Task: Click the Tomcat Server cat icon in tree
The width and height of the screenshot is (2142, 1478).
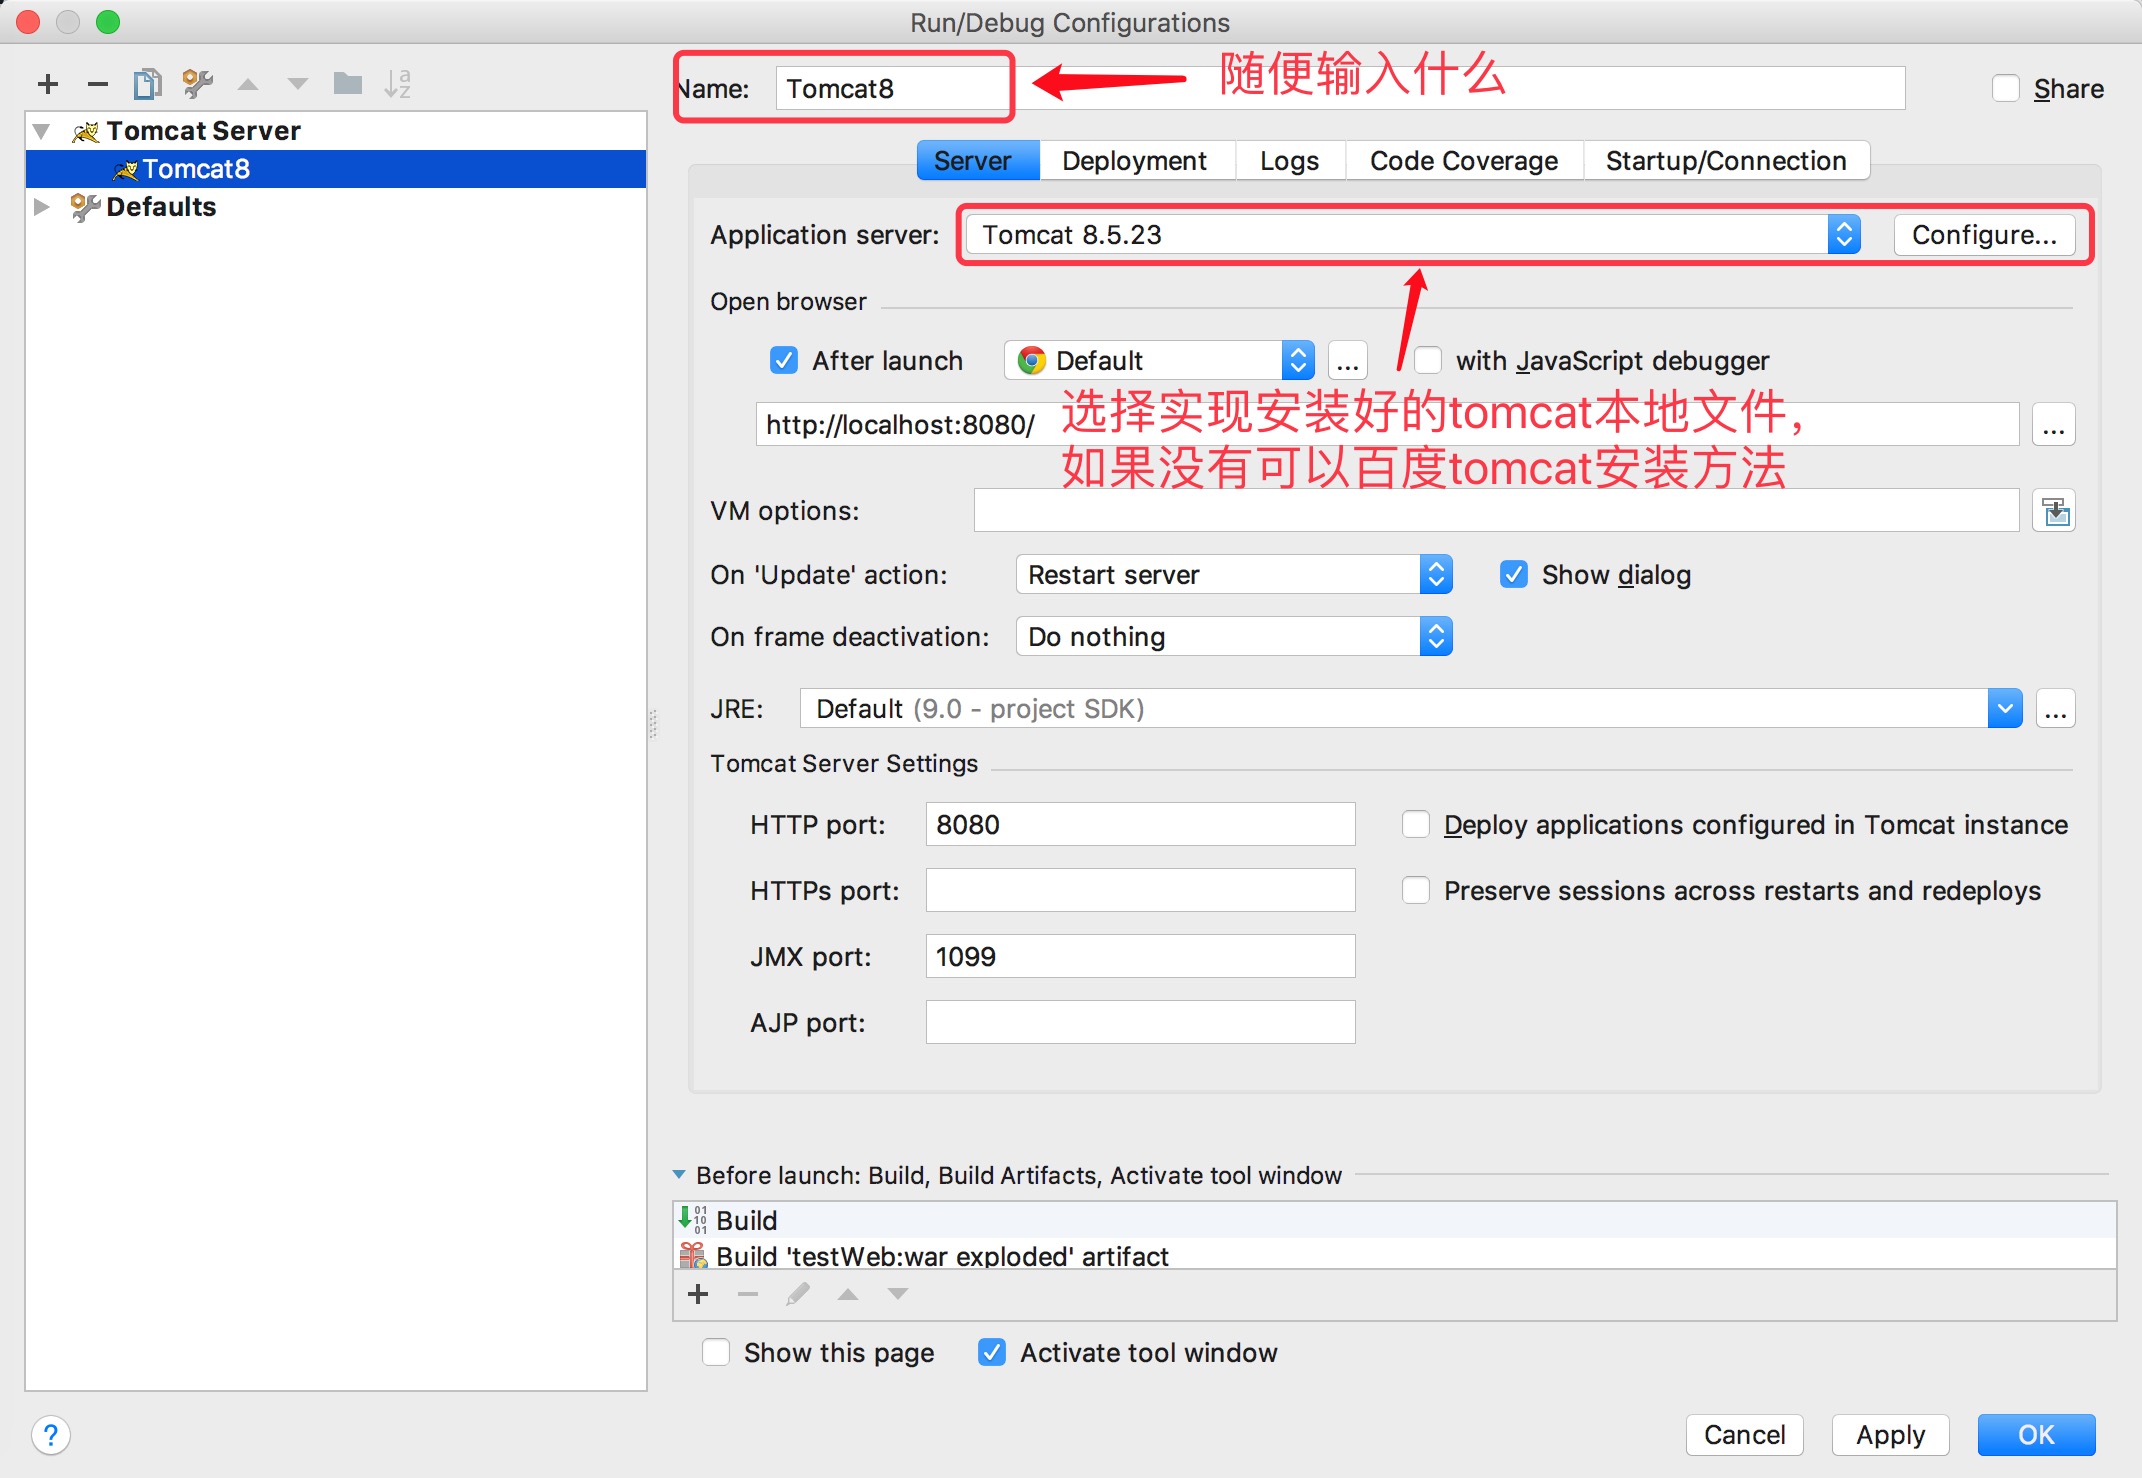Action: [86, 131]
